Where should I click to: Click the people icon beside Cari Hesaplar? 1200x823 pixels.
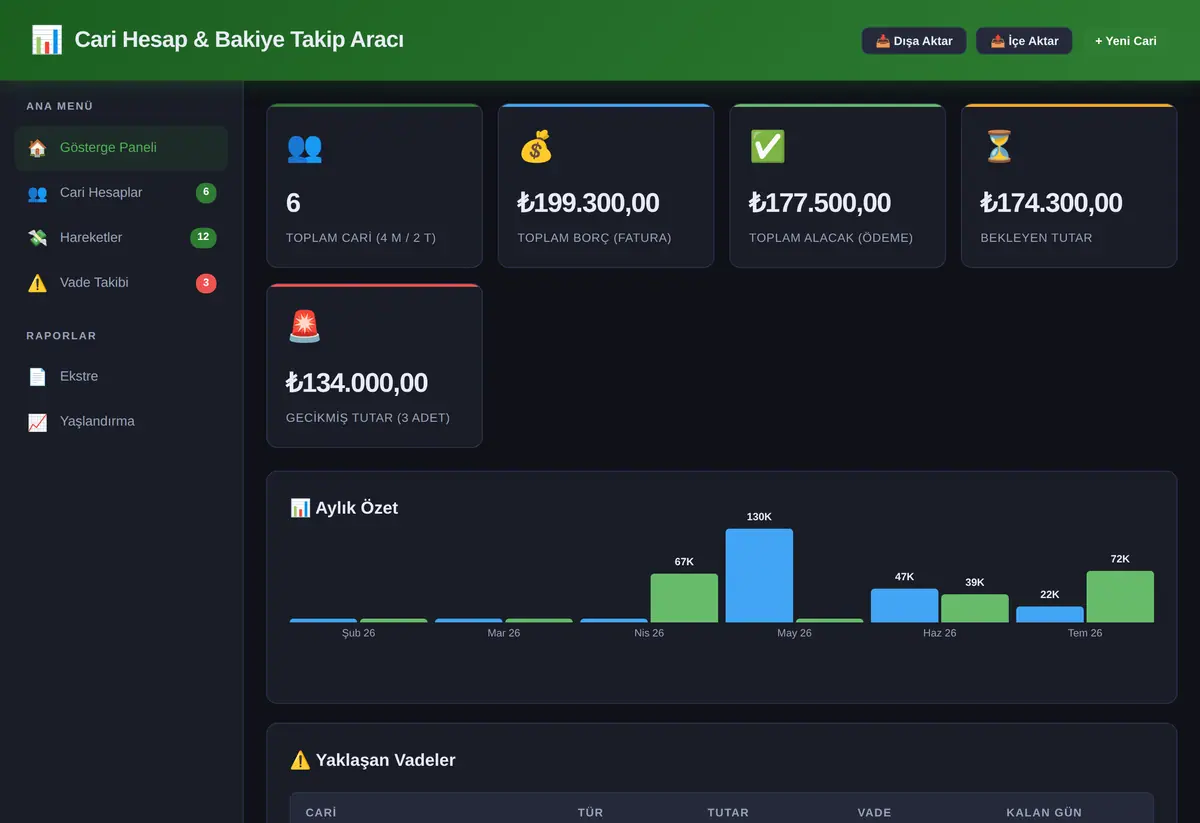tap(37, 193)
